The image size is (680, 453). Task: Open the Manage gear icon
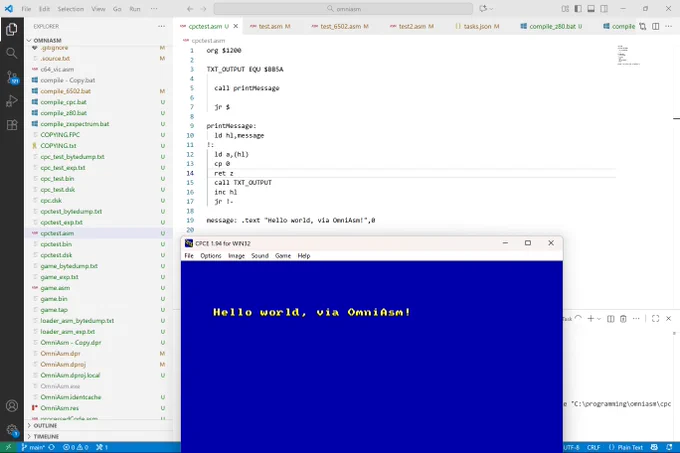(12, 430)
